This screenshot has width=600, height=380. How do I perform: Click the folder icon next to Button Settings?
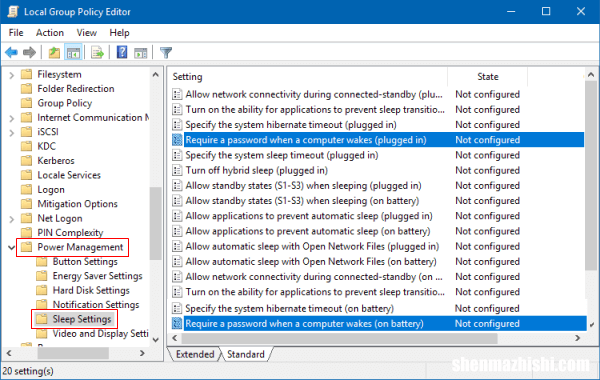pyautogui.click(x=41, y=262)
